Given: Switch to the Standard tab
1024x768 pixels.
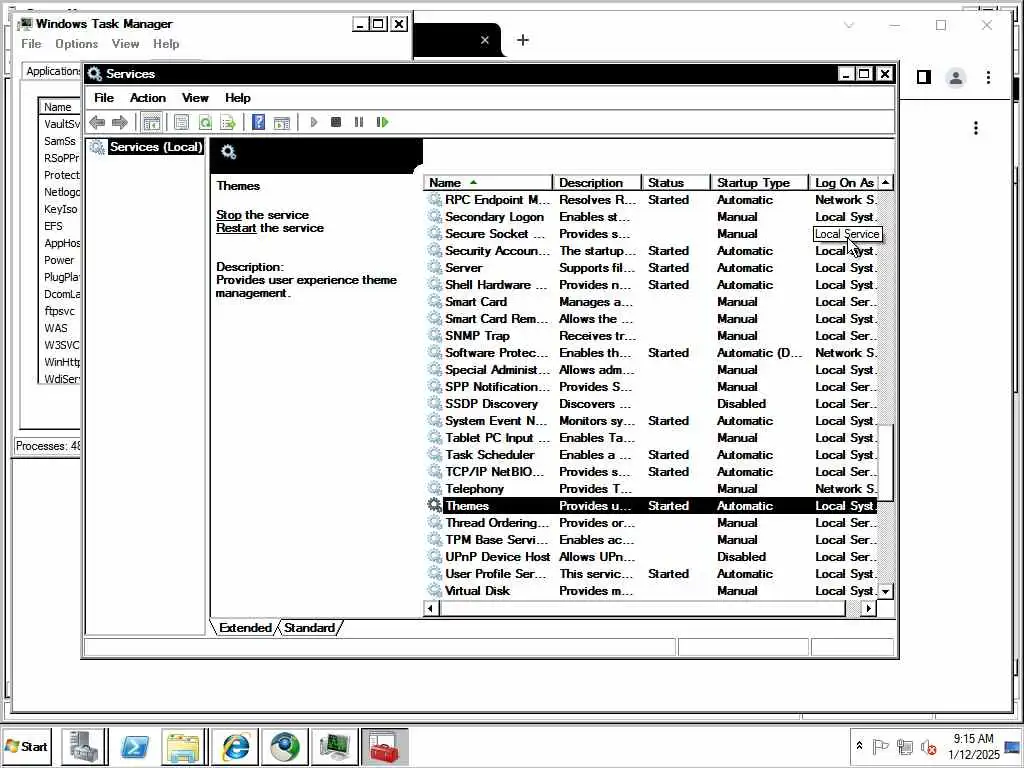Looking at the screenshot, I should [310, 628].
